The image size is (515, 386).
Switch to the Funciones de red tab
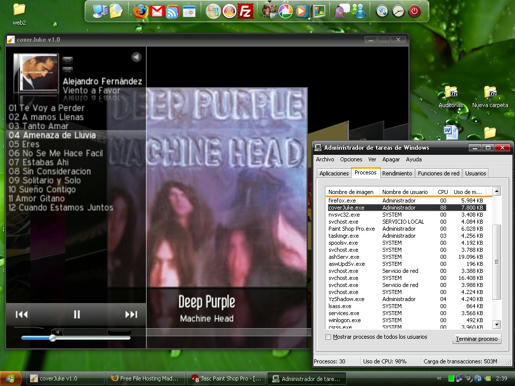pos(438,173)
